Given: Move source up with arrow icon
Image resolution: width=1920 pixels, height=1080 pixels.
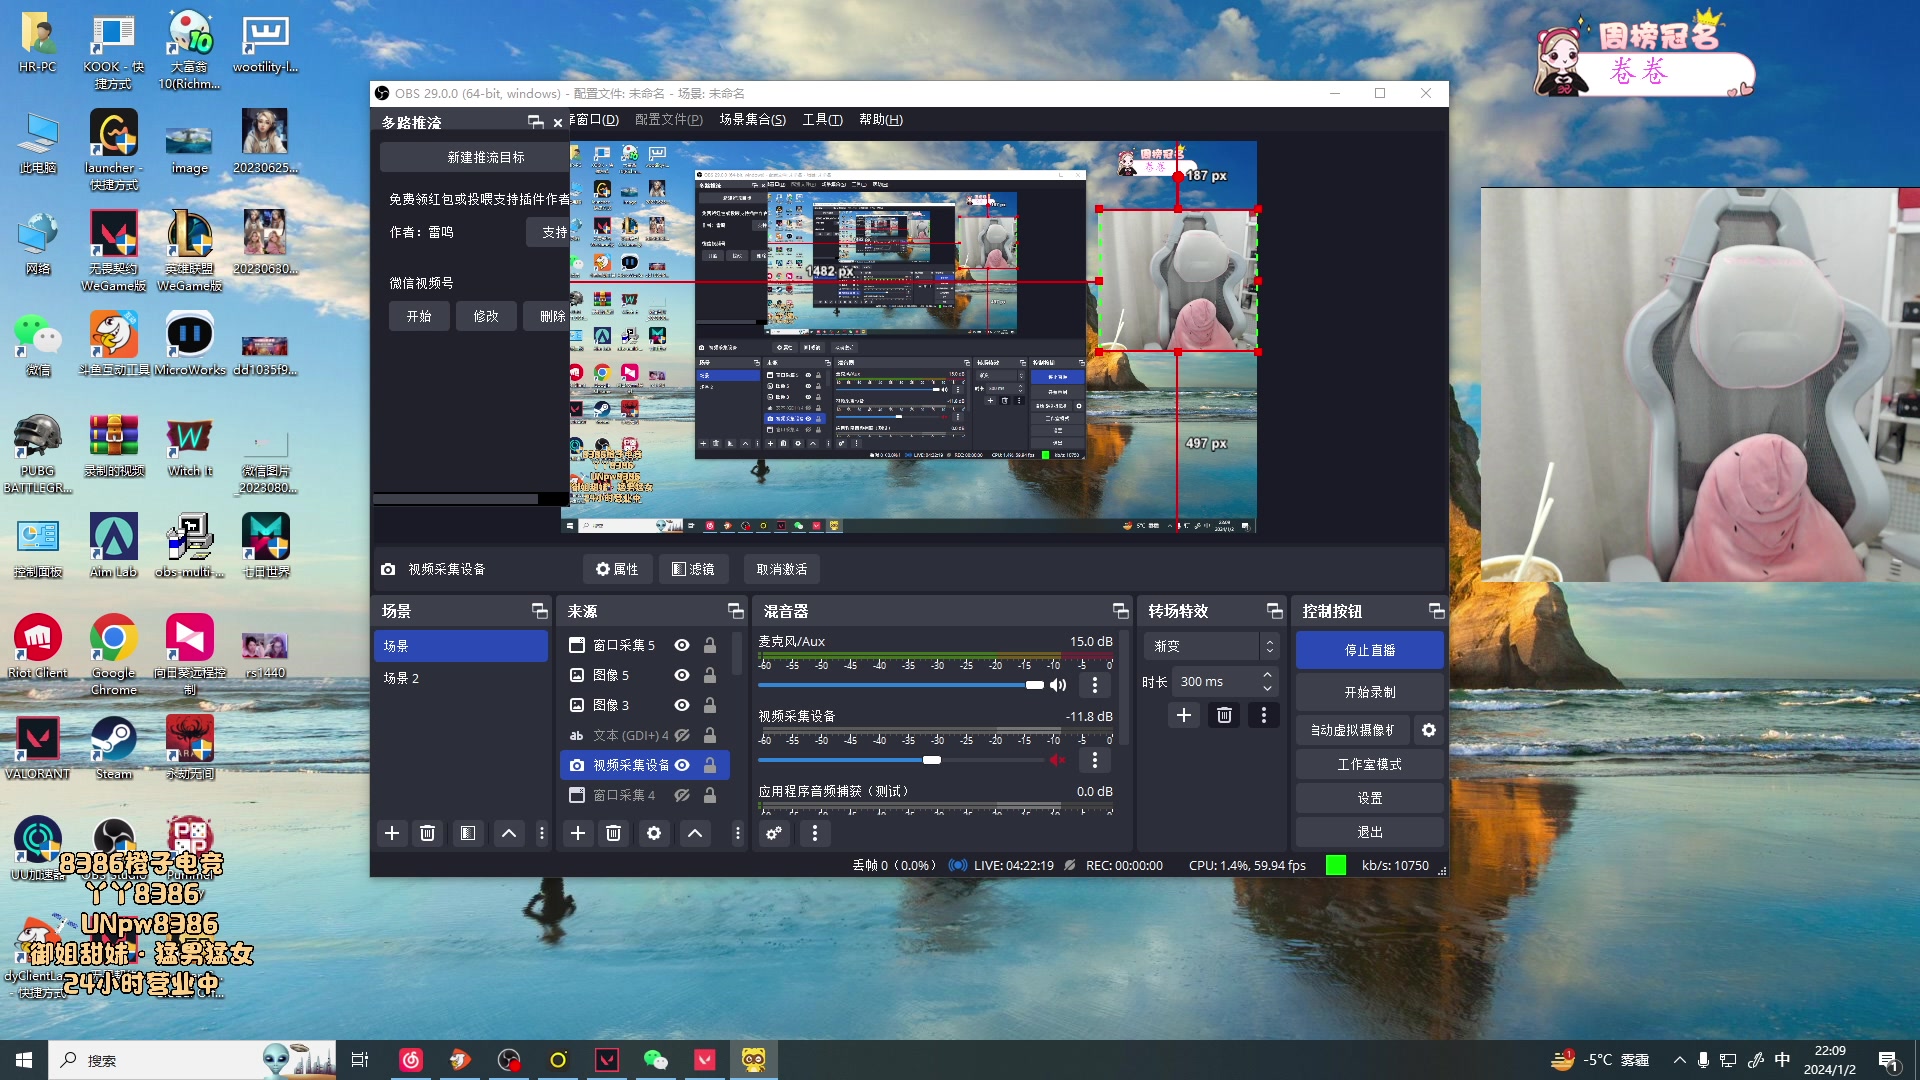Looking at the screenshot, I should click(695, 833).
